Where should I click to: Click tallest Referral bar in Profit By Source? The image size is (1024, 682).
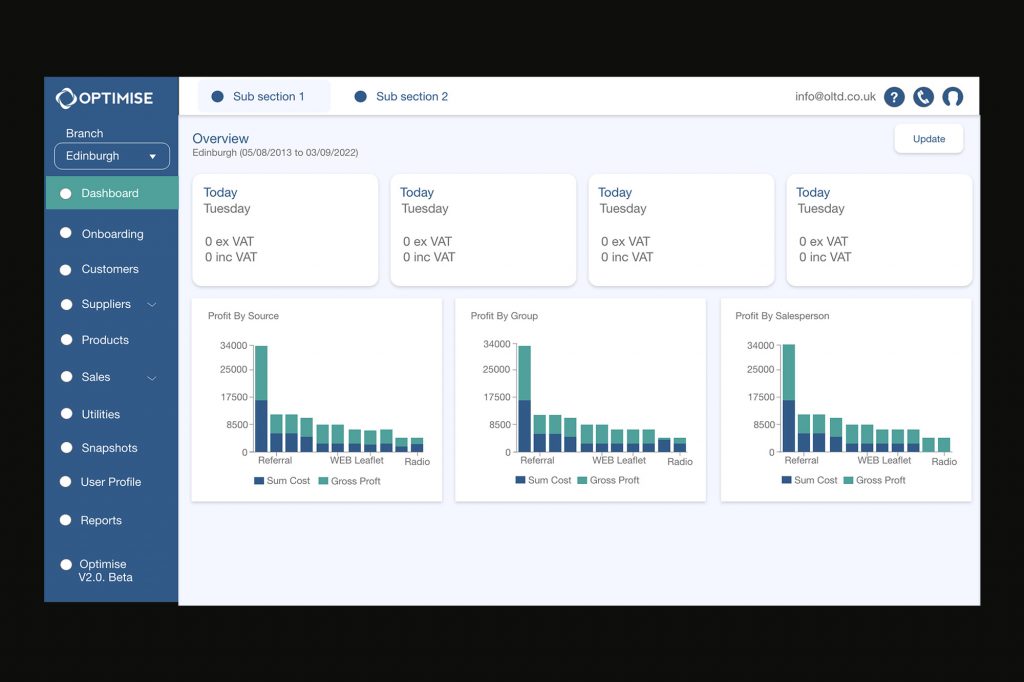261,398
